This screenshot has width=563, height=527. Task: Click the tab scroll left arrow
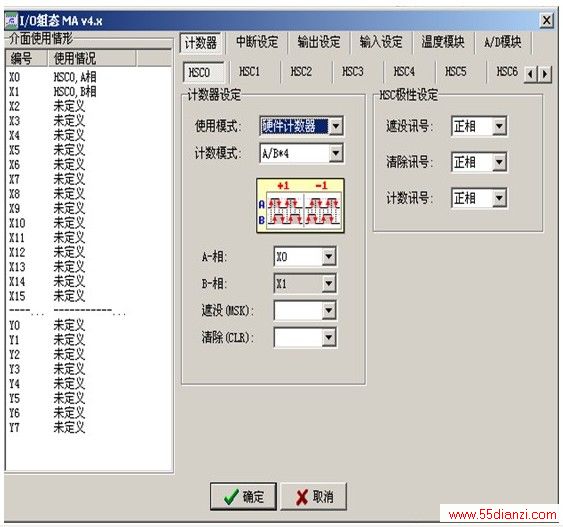pos(530,74)
